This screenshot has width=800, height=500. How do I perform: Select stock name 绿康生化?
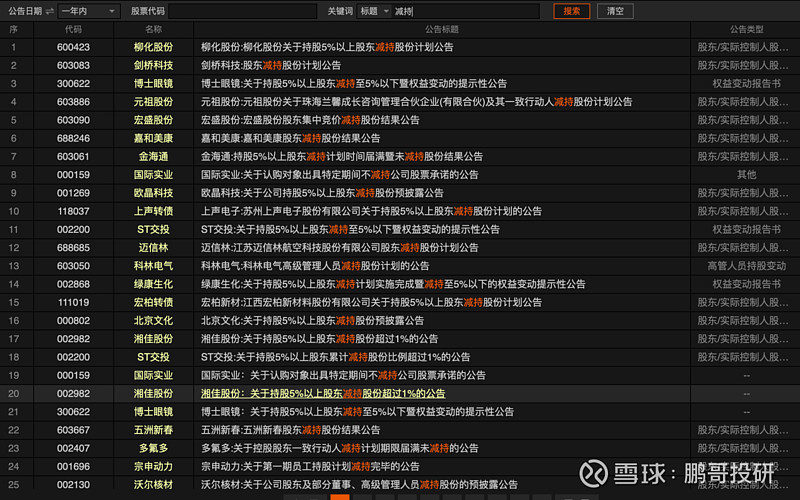pos(154,285)
